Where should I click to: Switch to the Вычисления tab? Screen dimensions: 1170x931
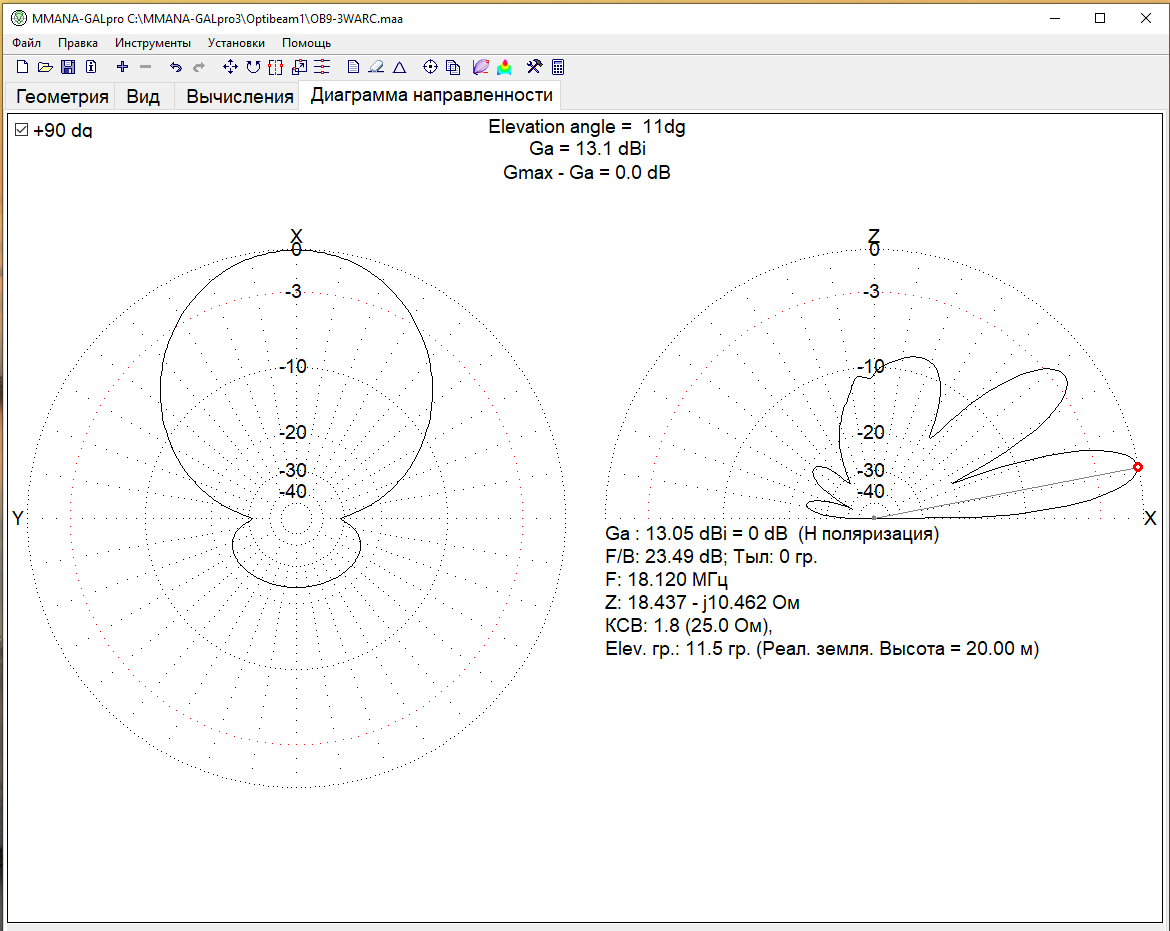point(240,97)
